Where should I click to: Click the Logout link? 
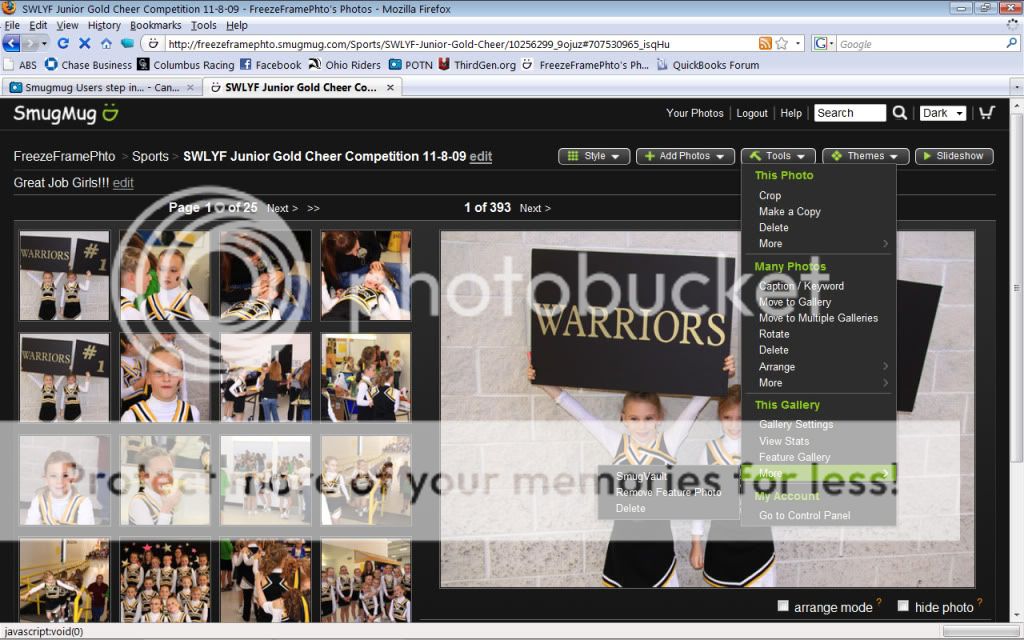(752, 114)
